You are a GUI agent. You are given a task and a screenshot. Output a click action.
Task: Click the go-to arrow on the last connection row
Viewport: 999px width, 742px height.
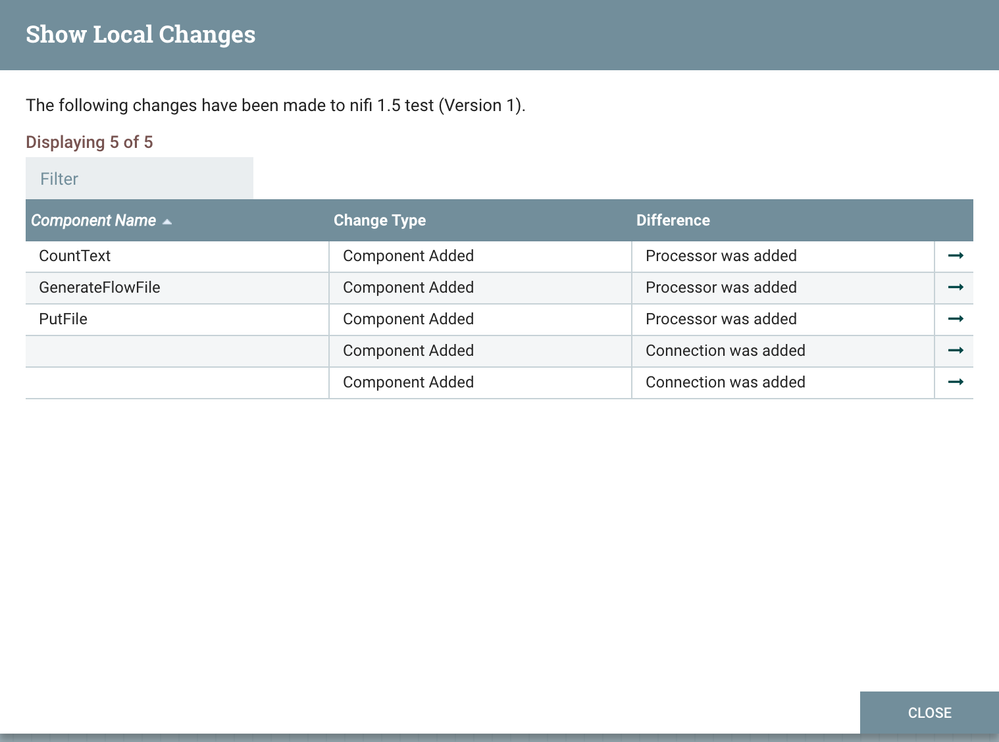coord(954,383)
